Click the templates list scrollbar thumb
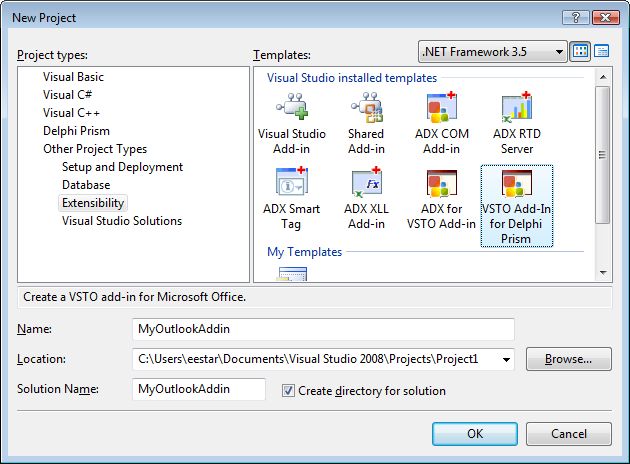Viewport: 630px width, 464px height. coord(603,155)
